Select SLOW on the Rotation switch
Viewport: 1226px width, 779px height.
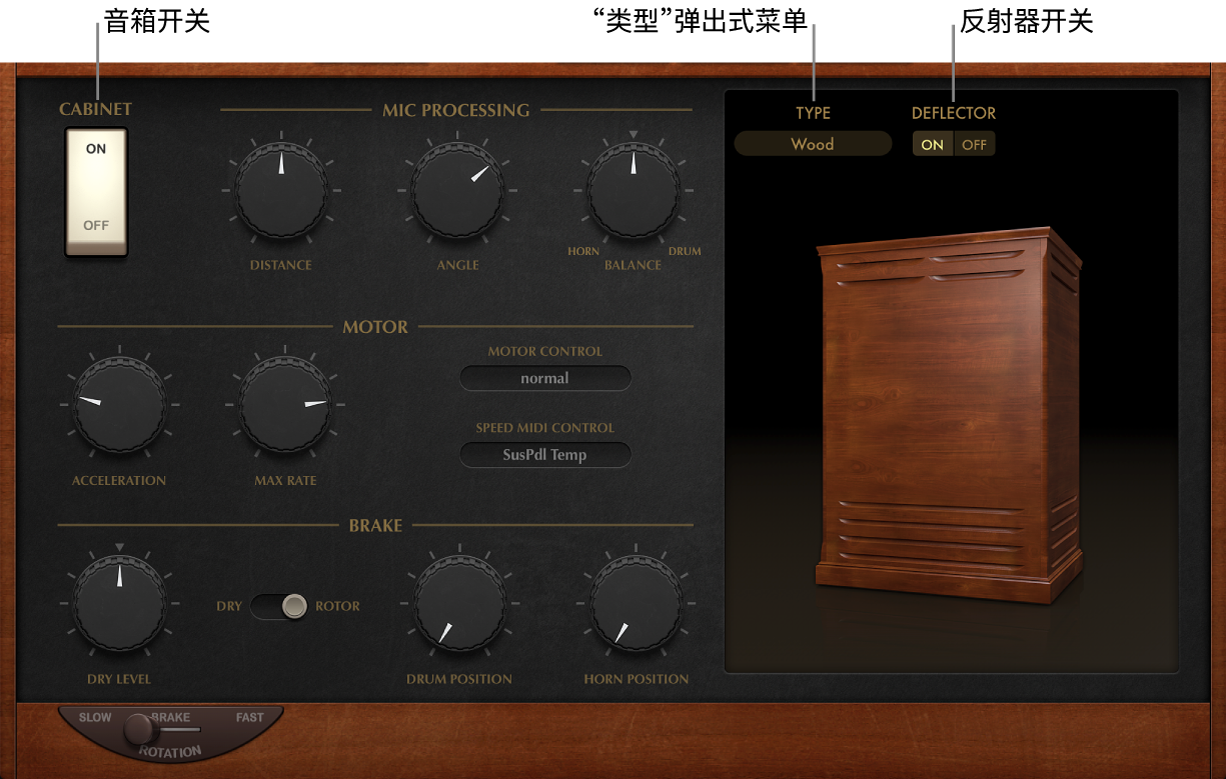click(96, 717)
